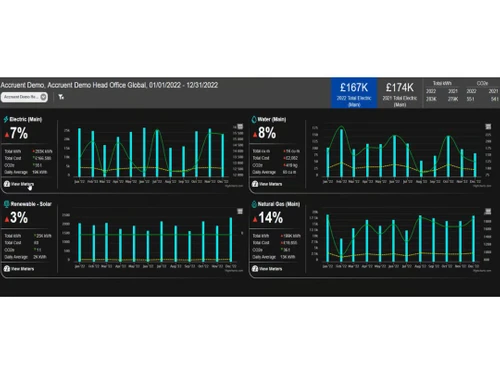This screenshot has width=500, height=375.
Task: Click the Renewable - Solar panel title
Action: point(31,204)
